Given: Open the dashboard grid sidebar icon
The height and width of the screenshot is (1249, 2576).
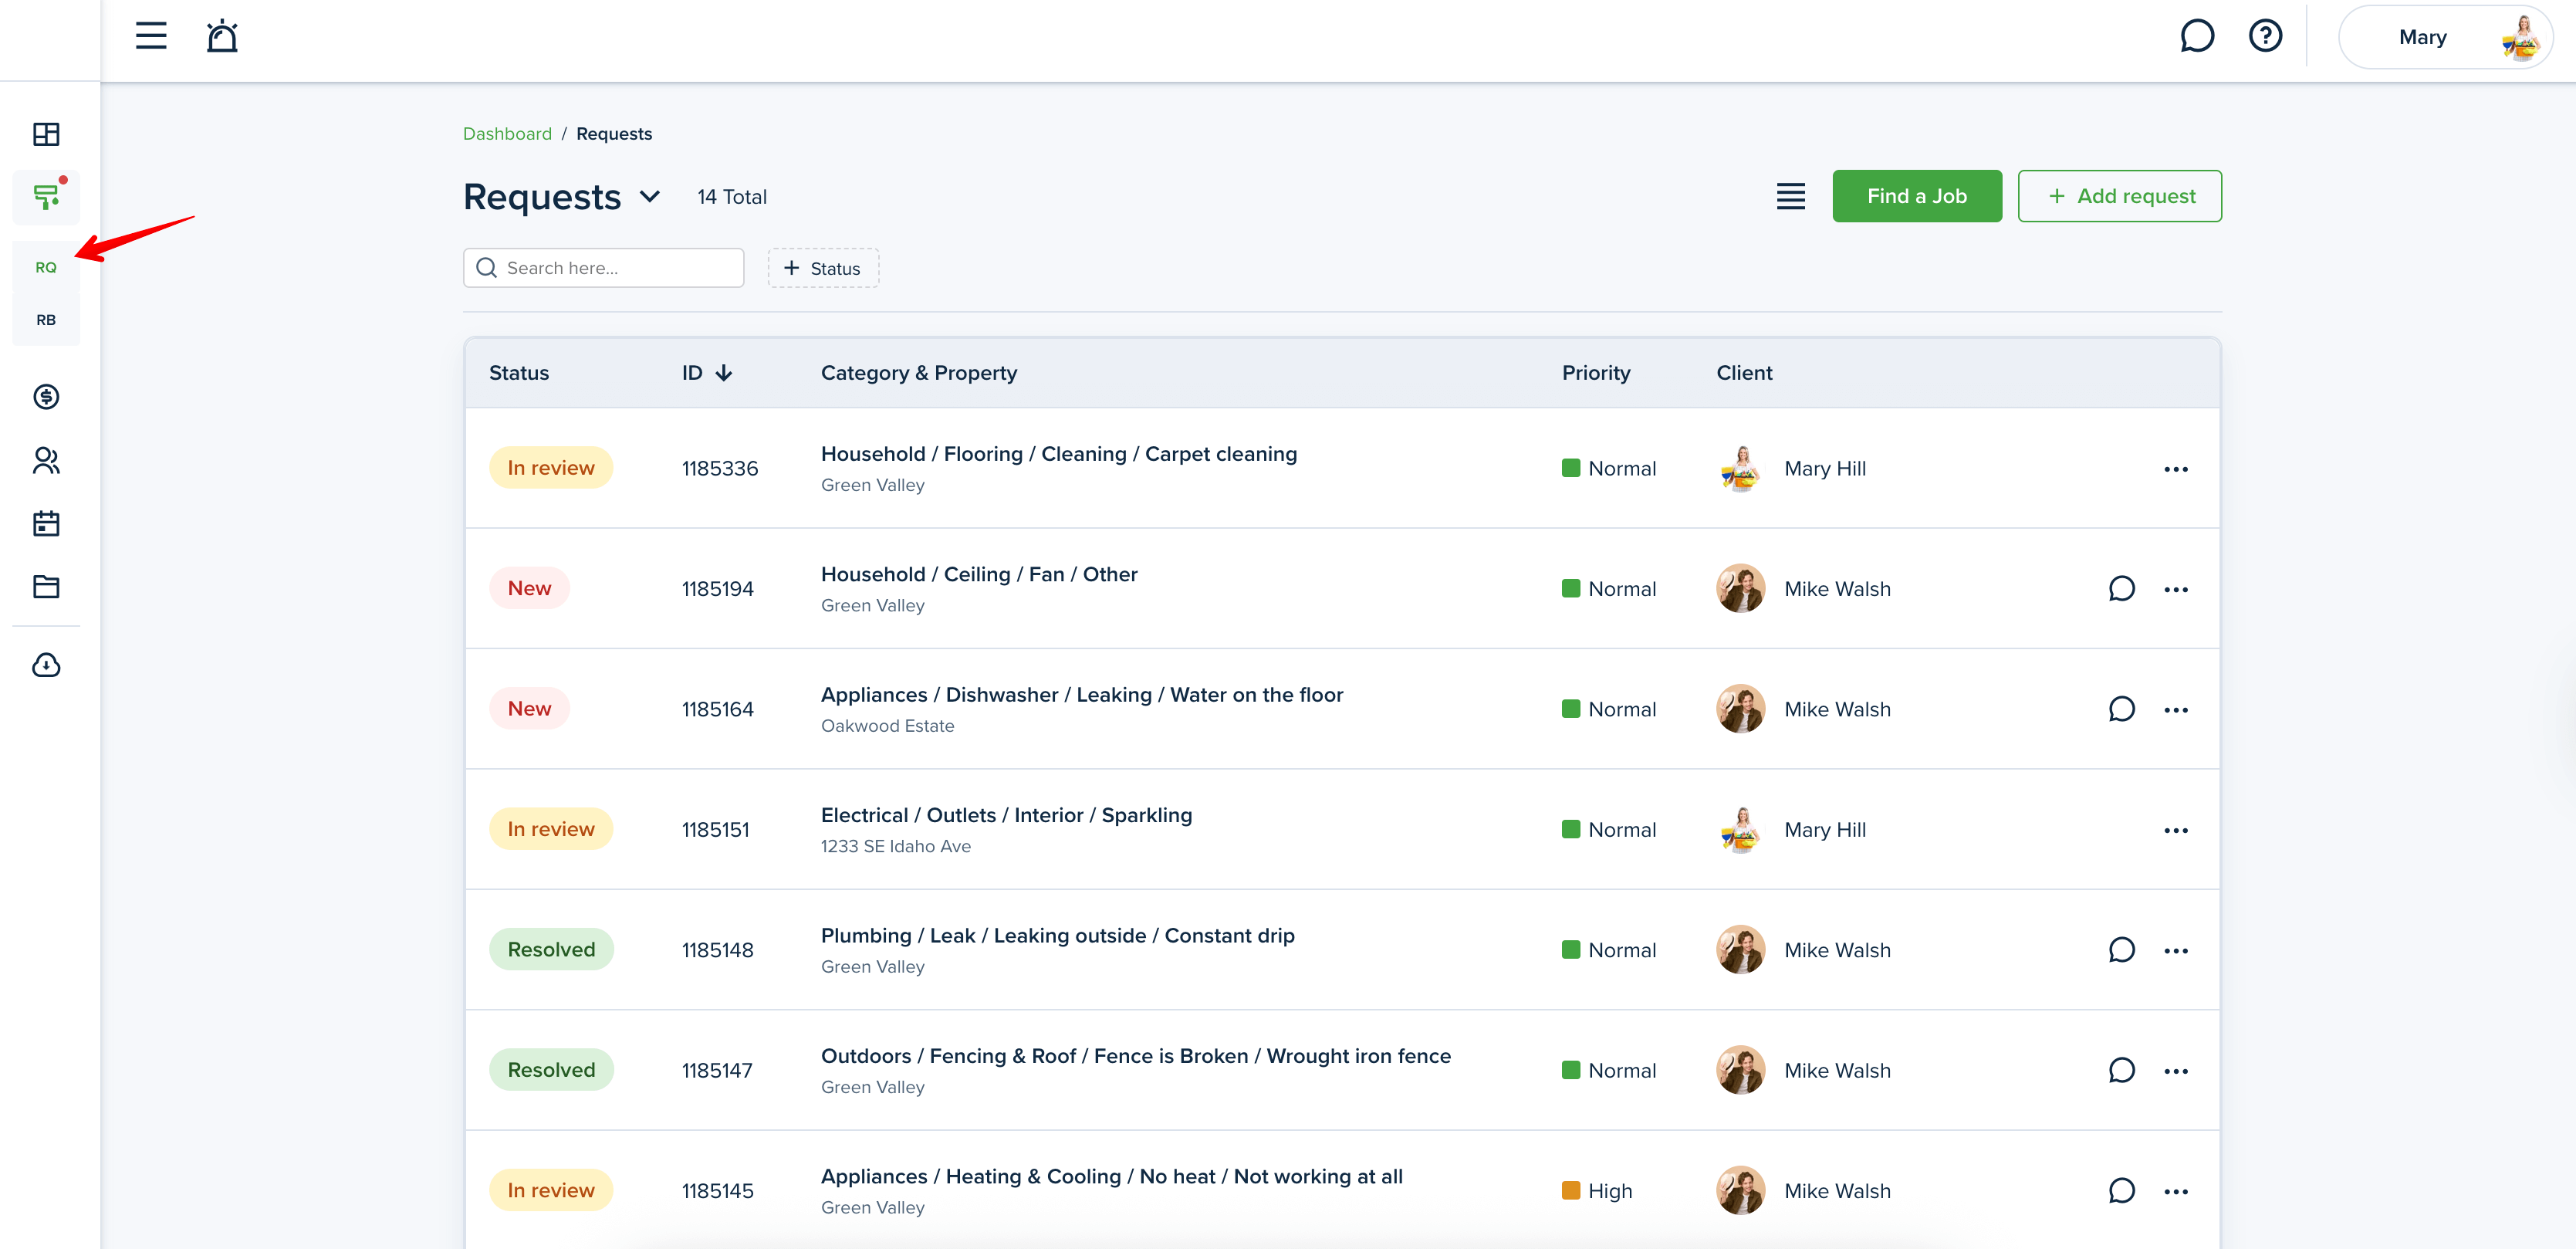Looking at the screenshot, I should click(x=46, y=134).
